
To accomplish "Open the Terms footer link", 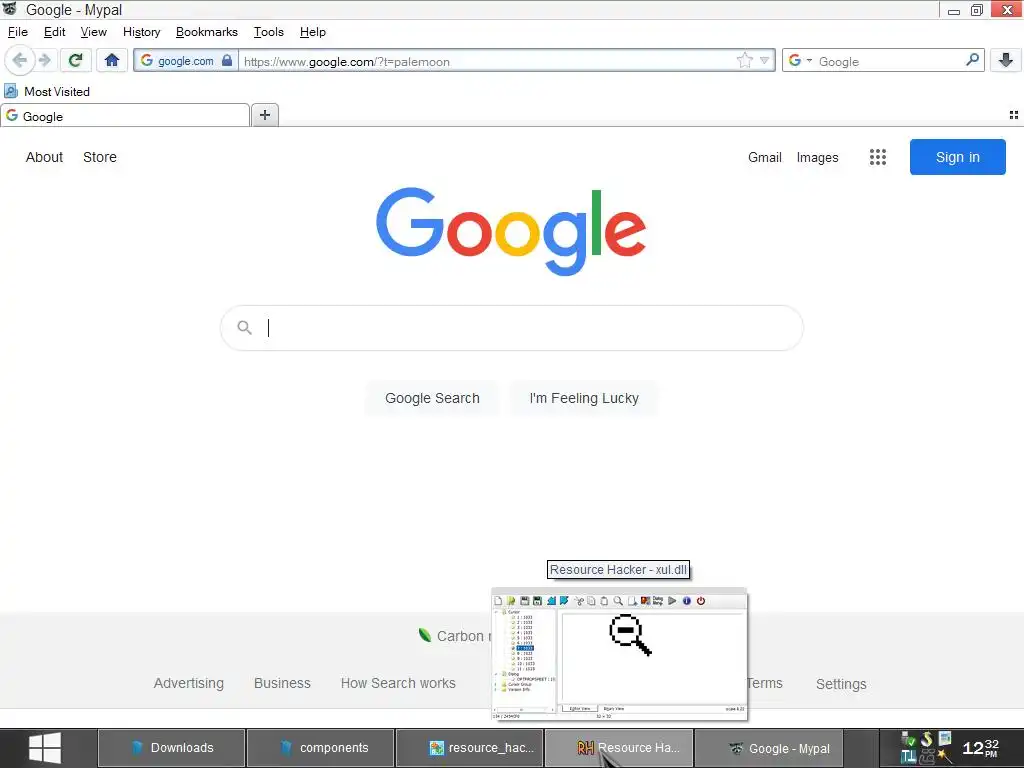I will click(765, 683).
